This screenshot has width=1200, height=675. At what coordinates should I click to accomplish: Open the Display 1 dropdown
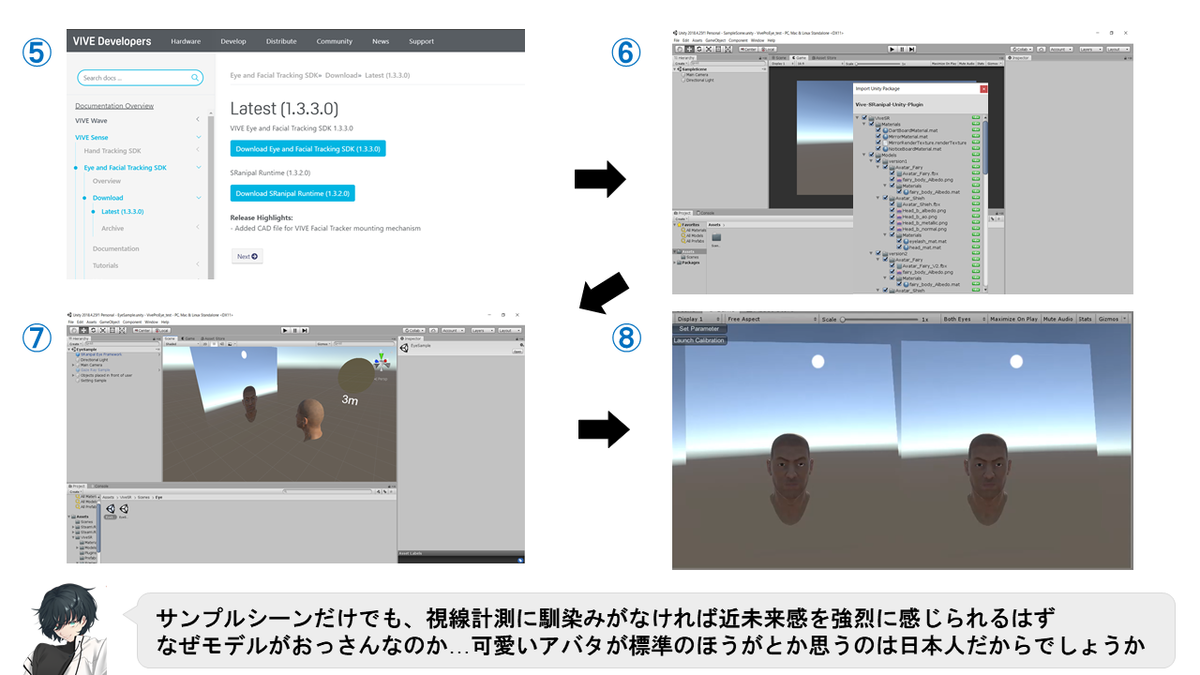[698, 319]
